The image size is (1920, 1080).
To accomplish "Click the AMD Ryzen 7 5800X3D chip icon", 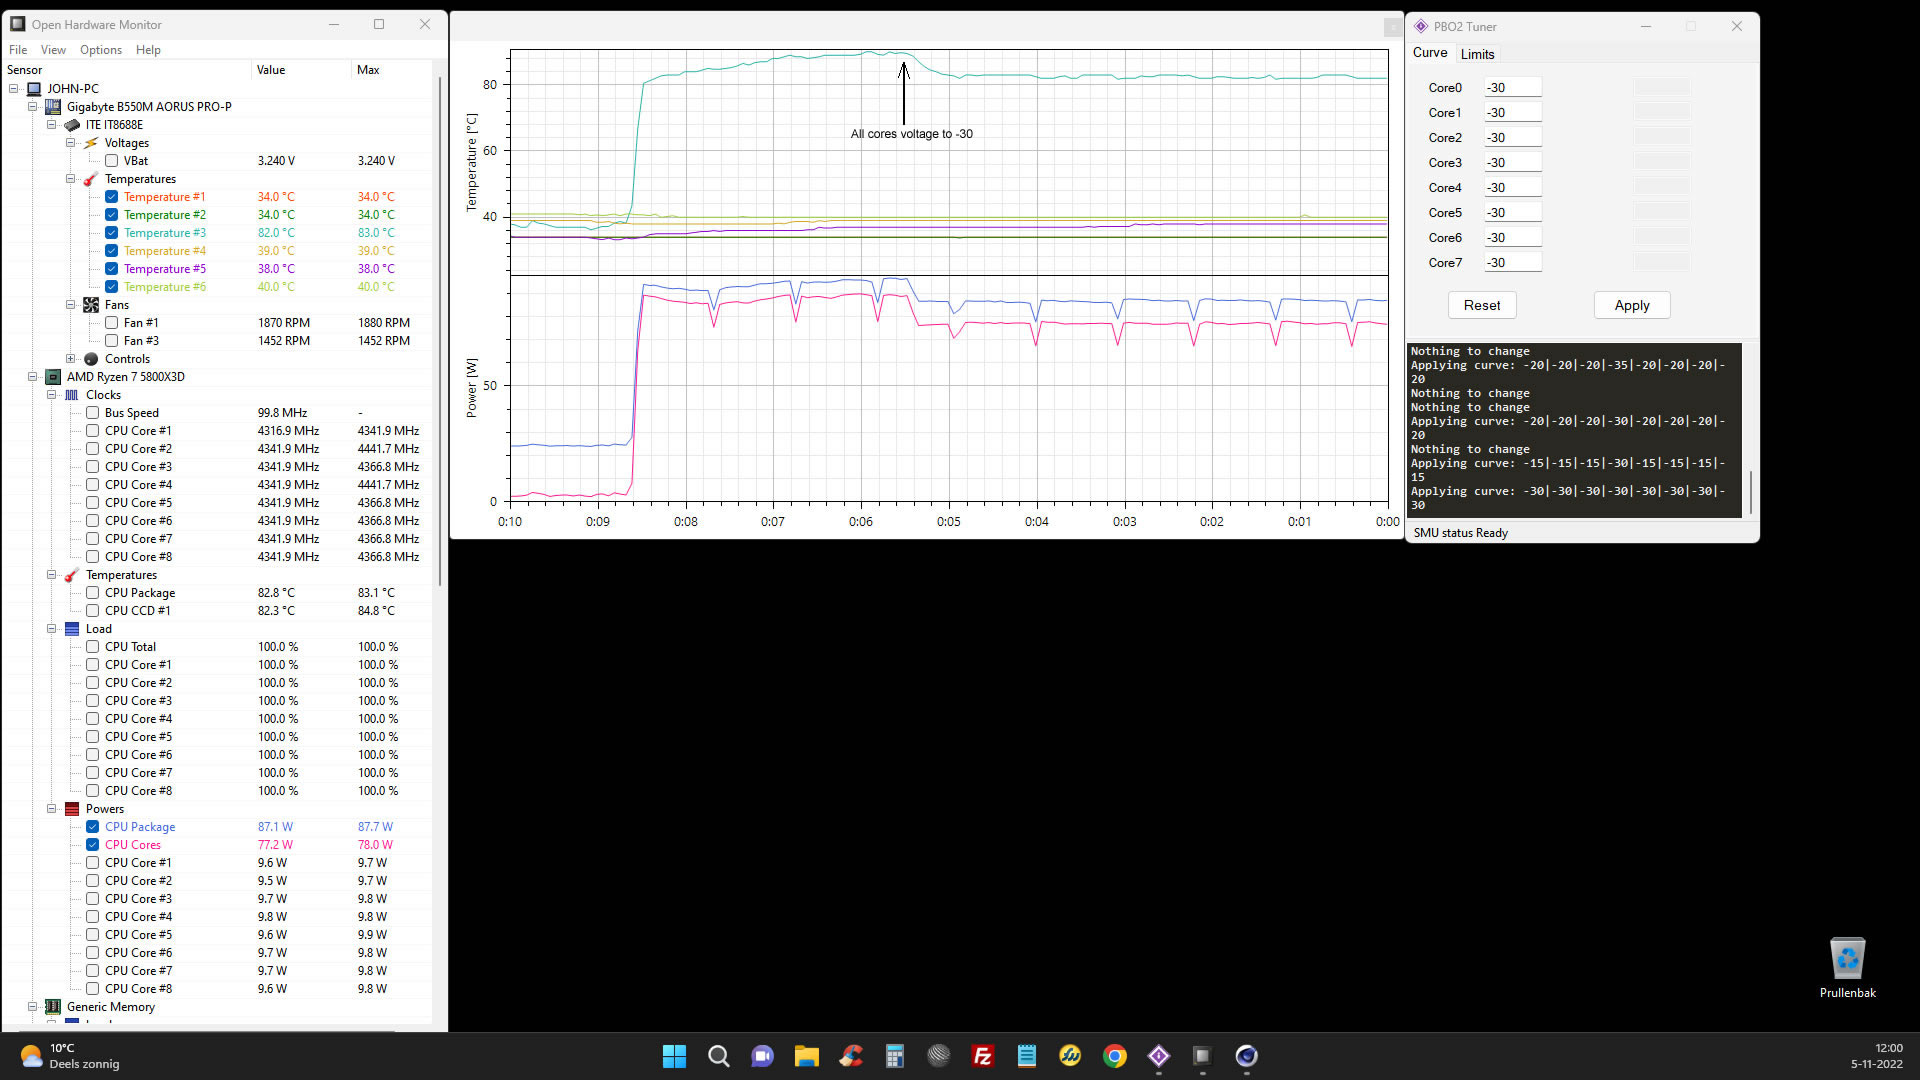I will pyautogui.click(x=53, y=377).
